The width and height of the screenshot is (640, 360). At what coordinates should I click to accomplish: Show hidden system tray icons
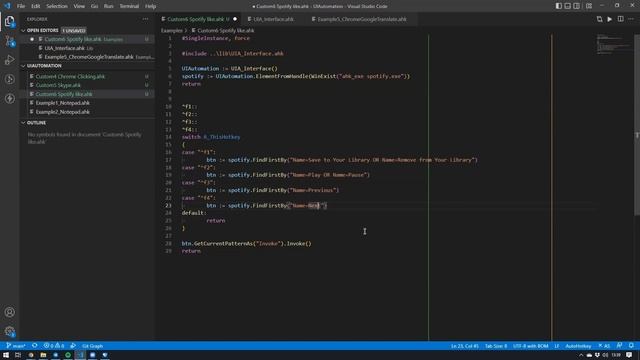click(x=581, y=355)
